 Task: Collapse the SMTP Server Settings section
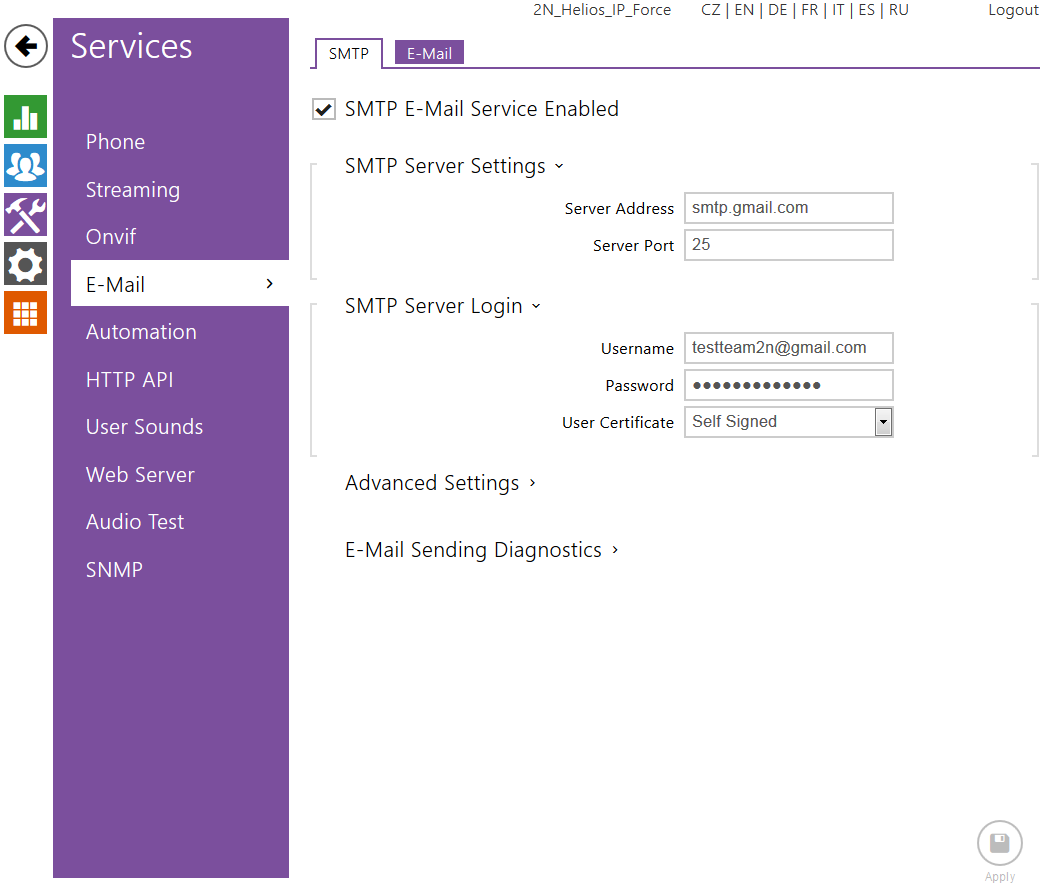coord(454,166)
